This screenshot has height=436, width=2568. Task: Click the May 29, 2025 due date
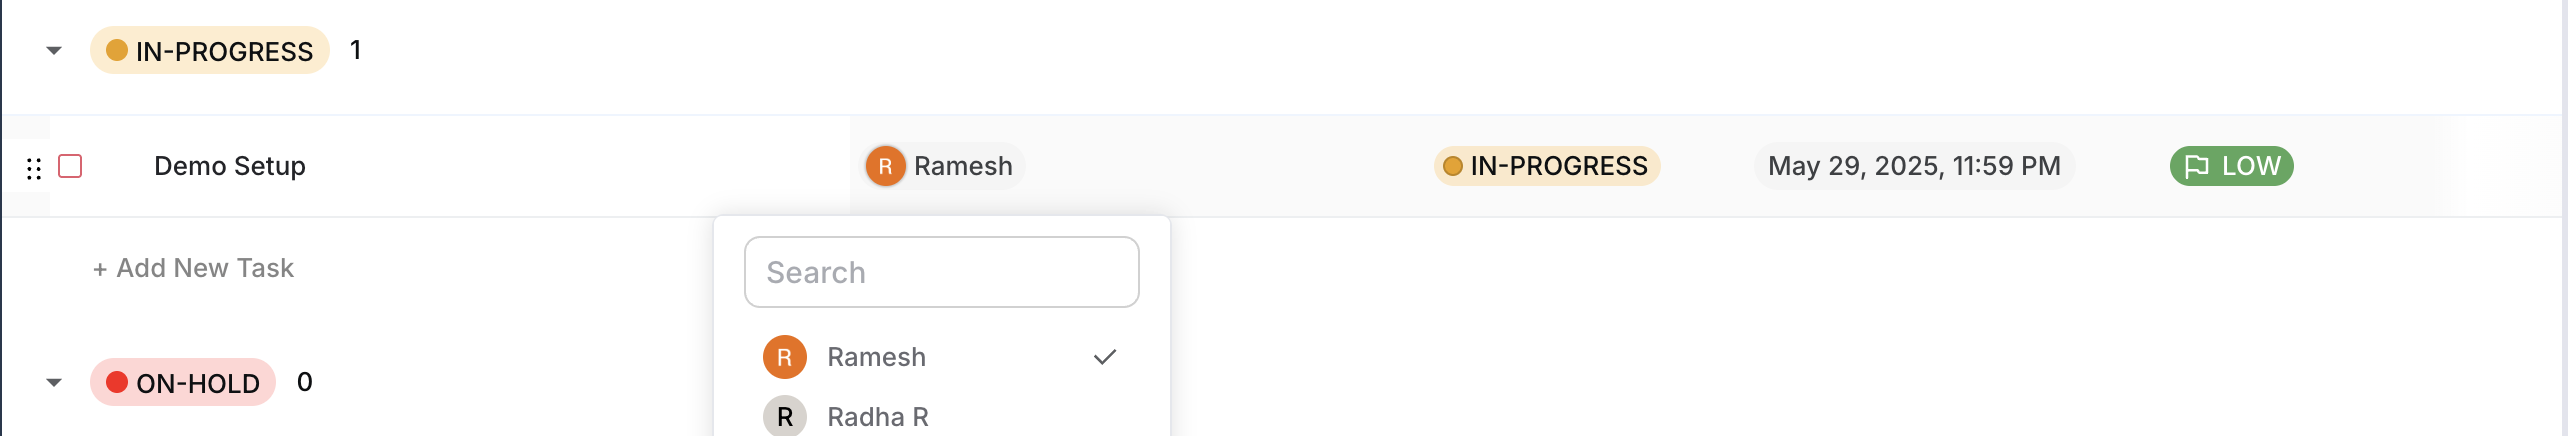pos(1913,166)
